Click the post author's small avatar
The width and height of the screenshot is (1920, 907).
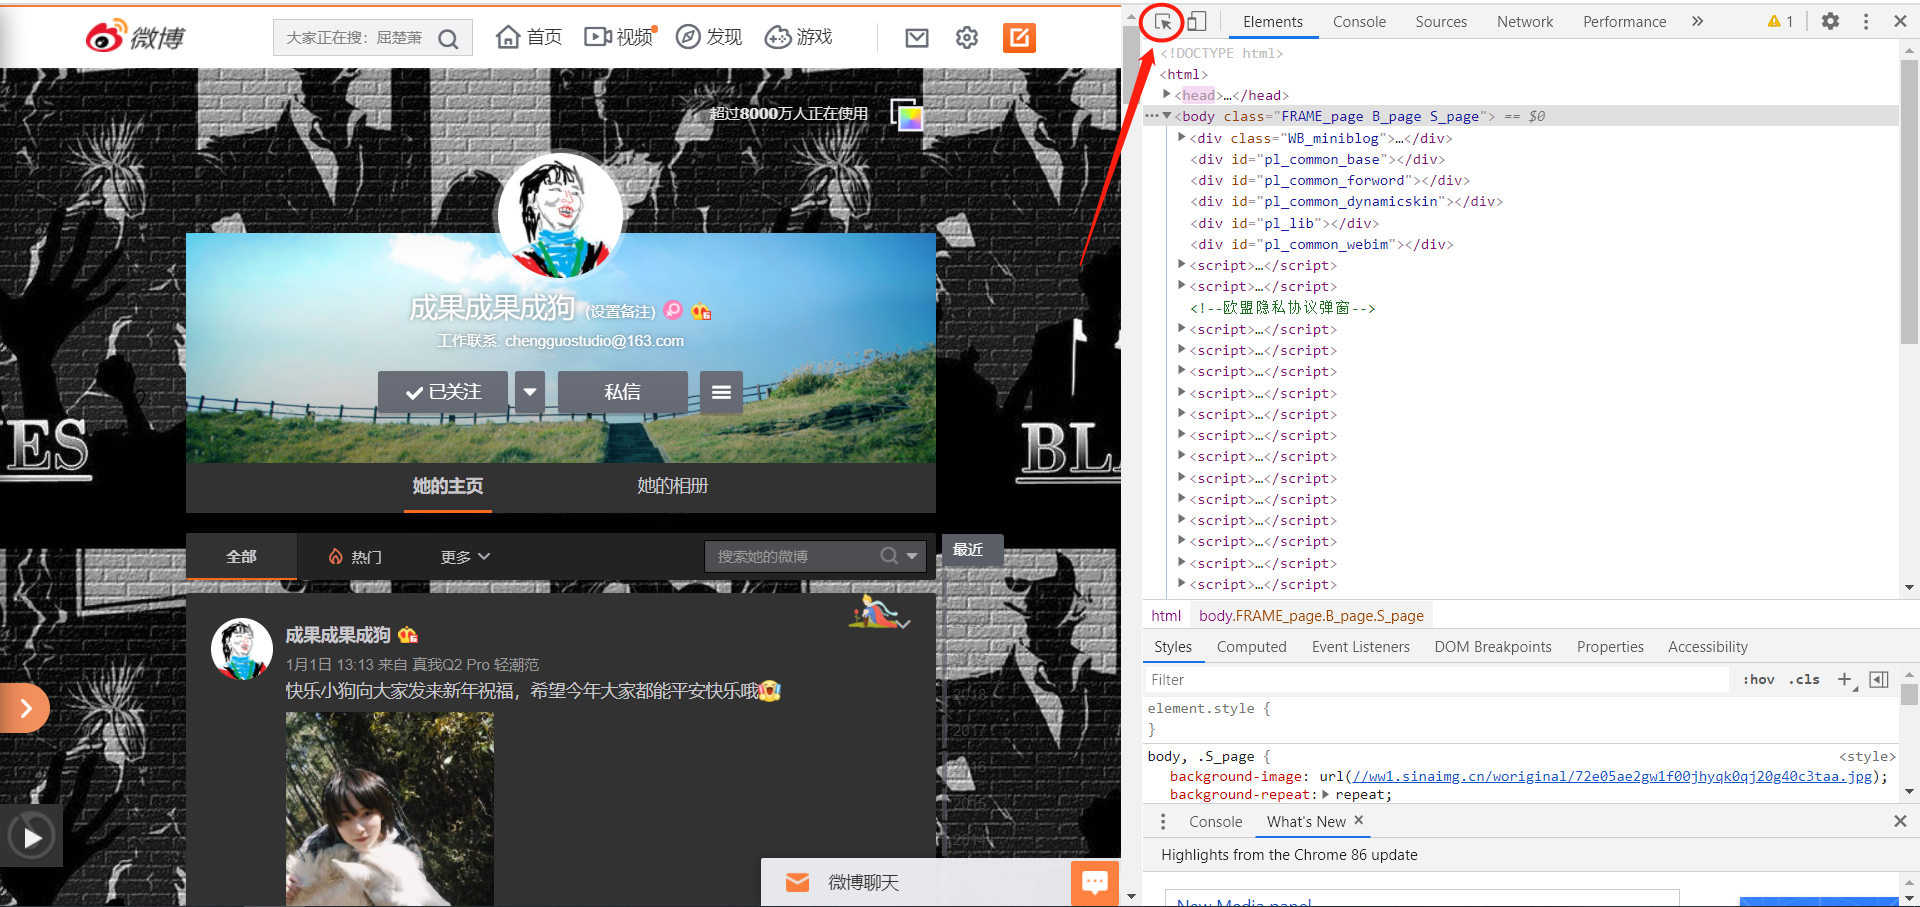(242, 649)
